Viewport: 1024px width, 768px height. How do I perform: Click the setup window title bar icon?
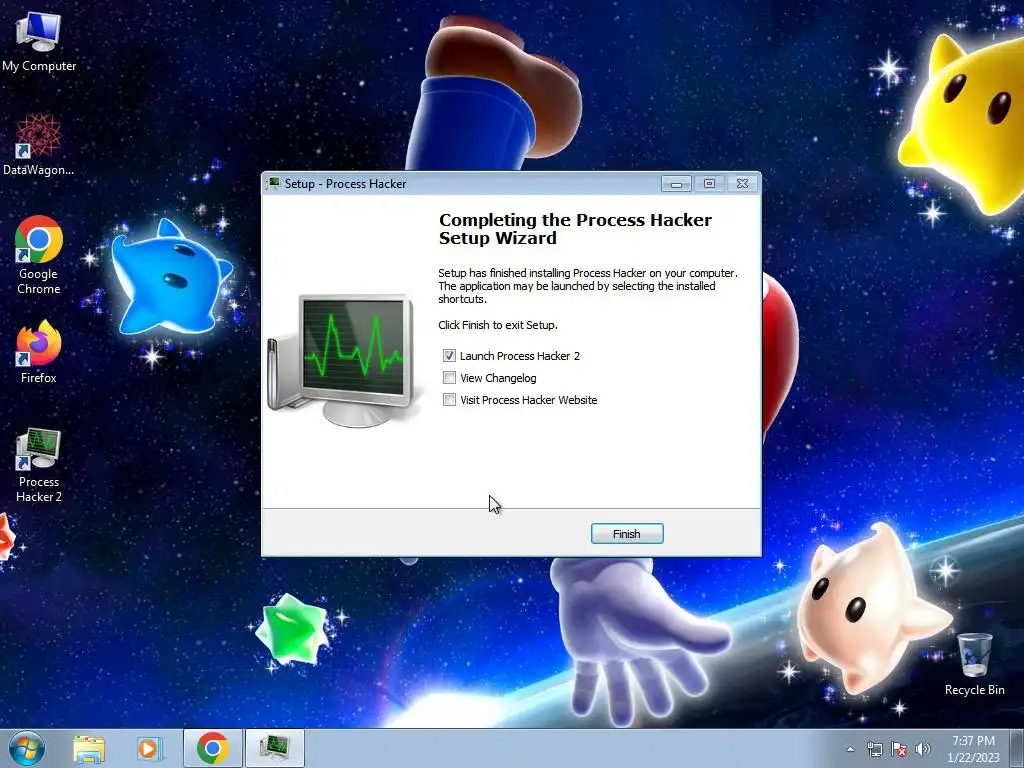coord(274,184)
